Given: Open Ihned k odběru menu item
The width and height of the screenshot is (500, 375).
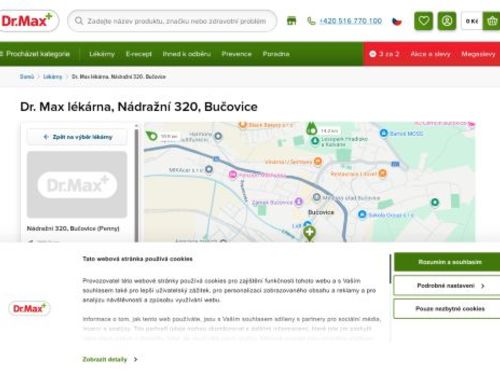Looking at the screenshot, I should [187, 54].
